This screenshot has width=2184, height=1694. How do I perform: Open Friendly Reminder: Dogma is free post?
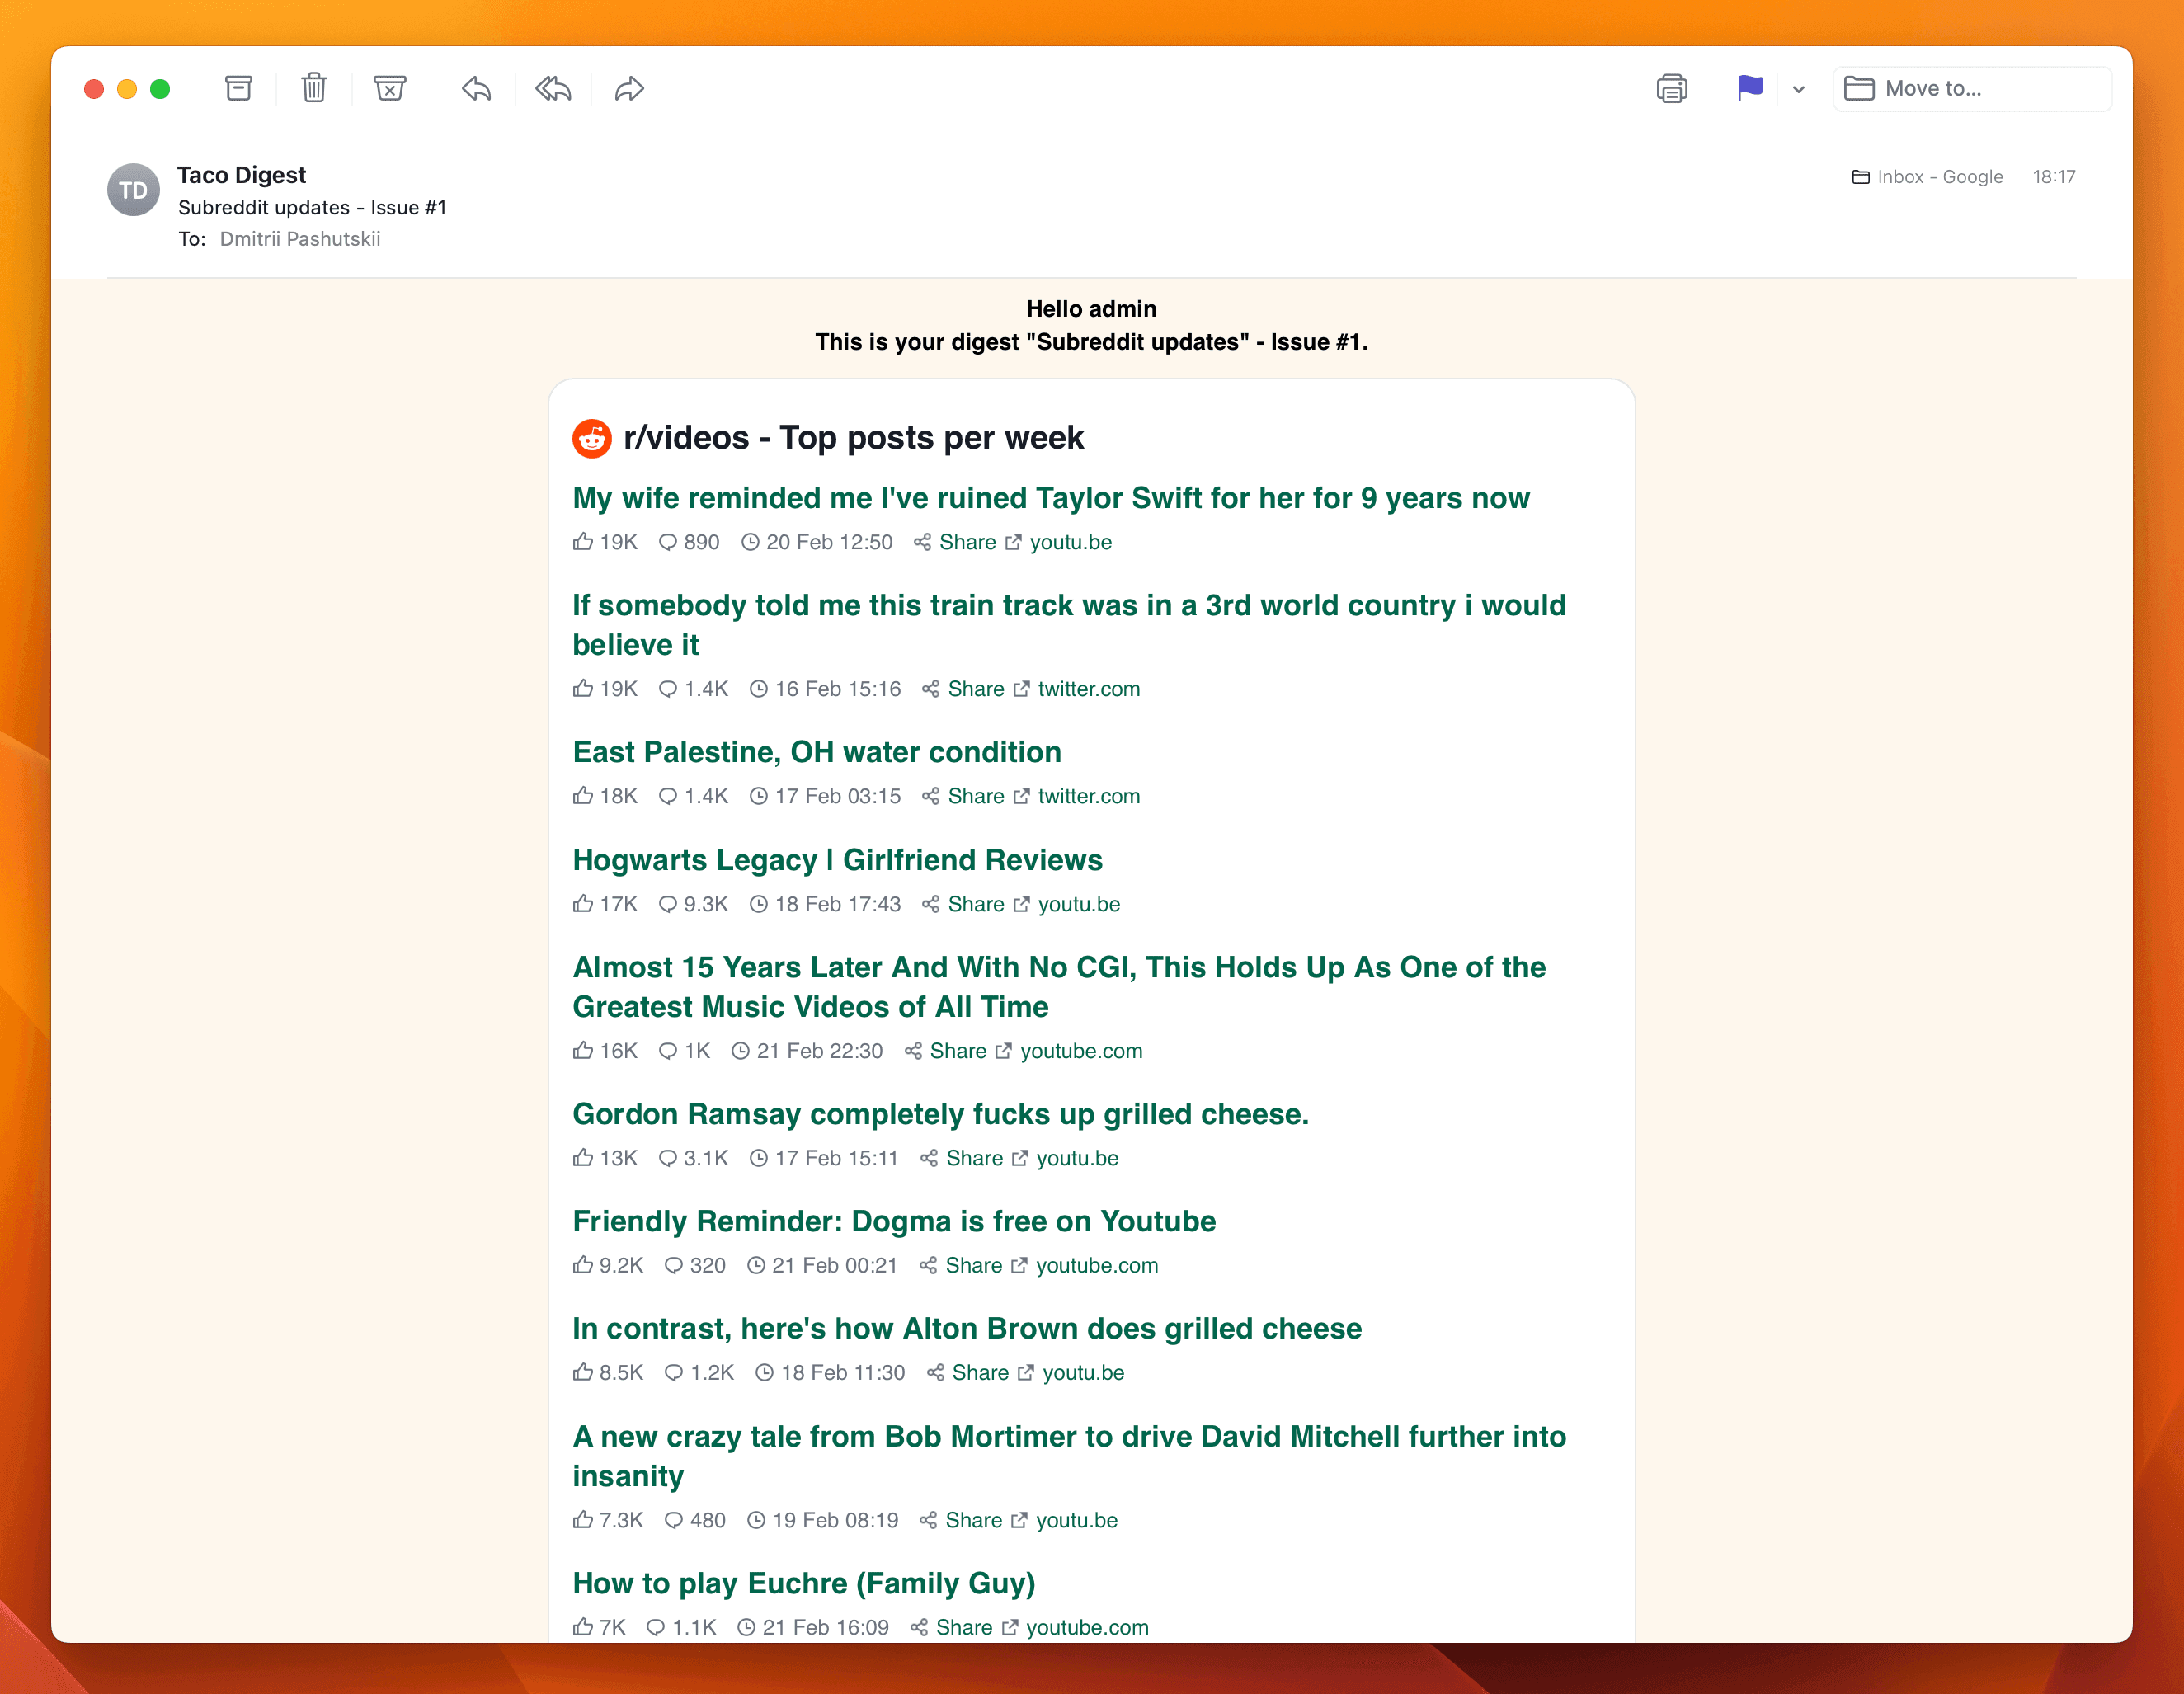coord(894,1221)
